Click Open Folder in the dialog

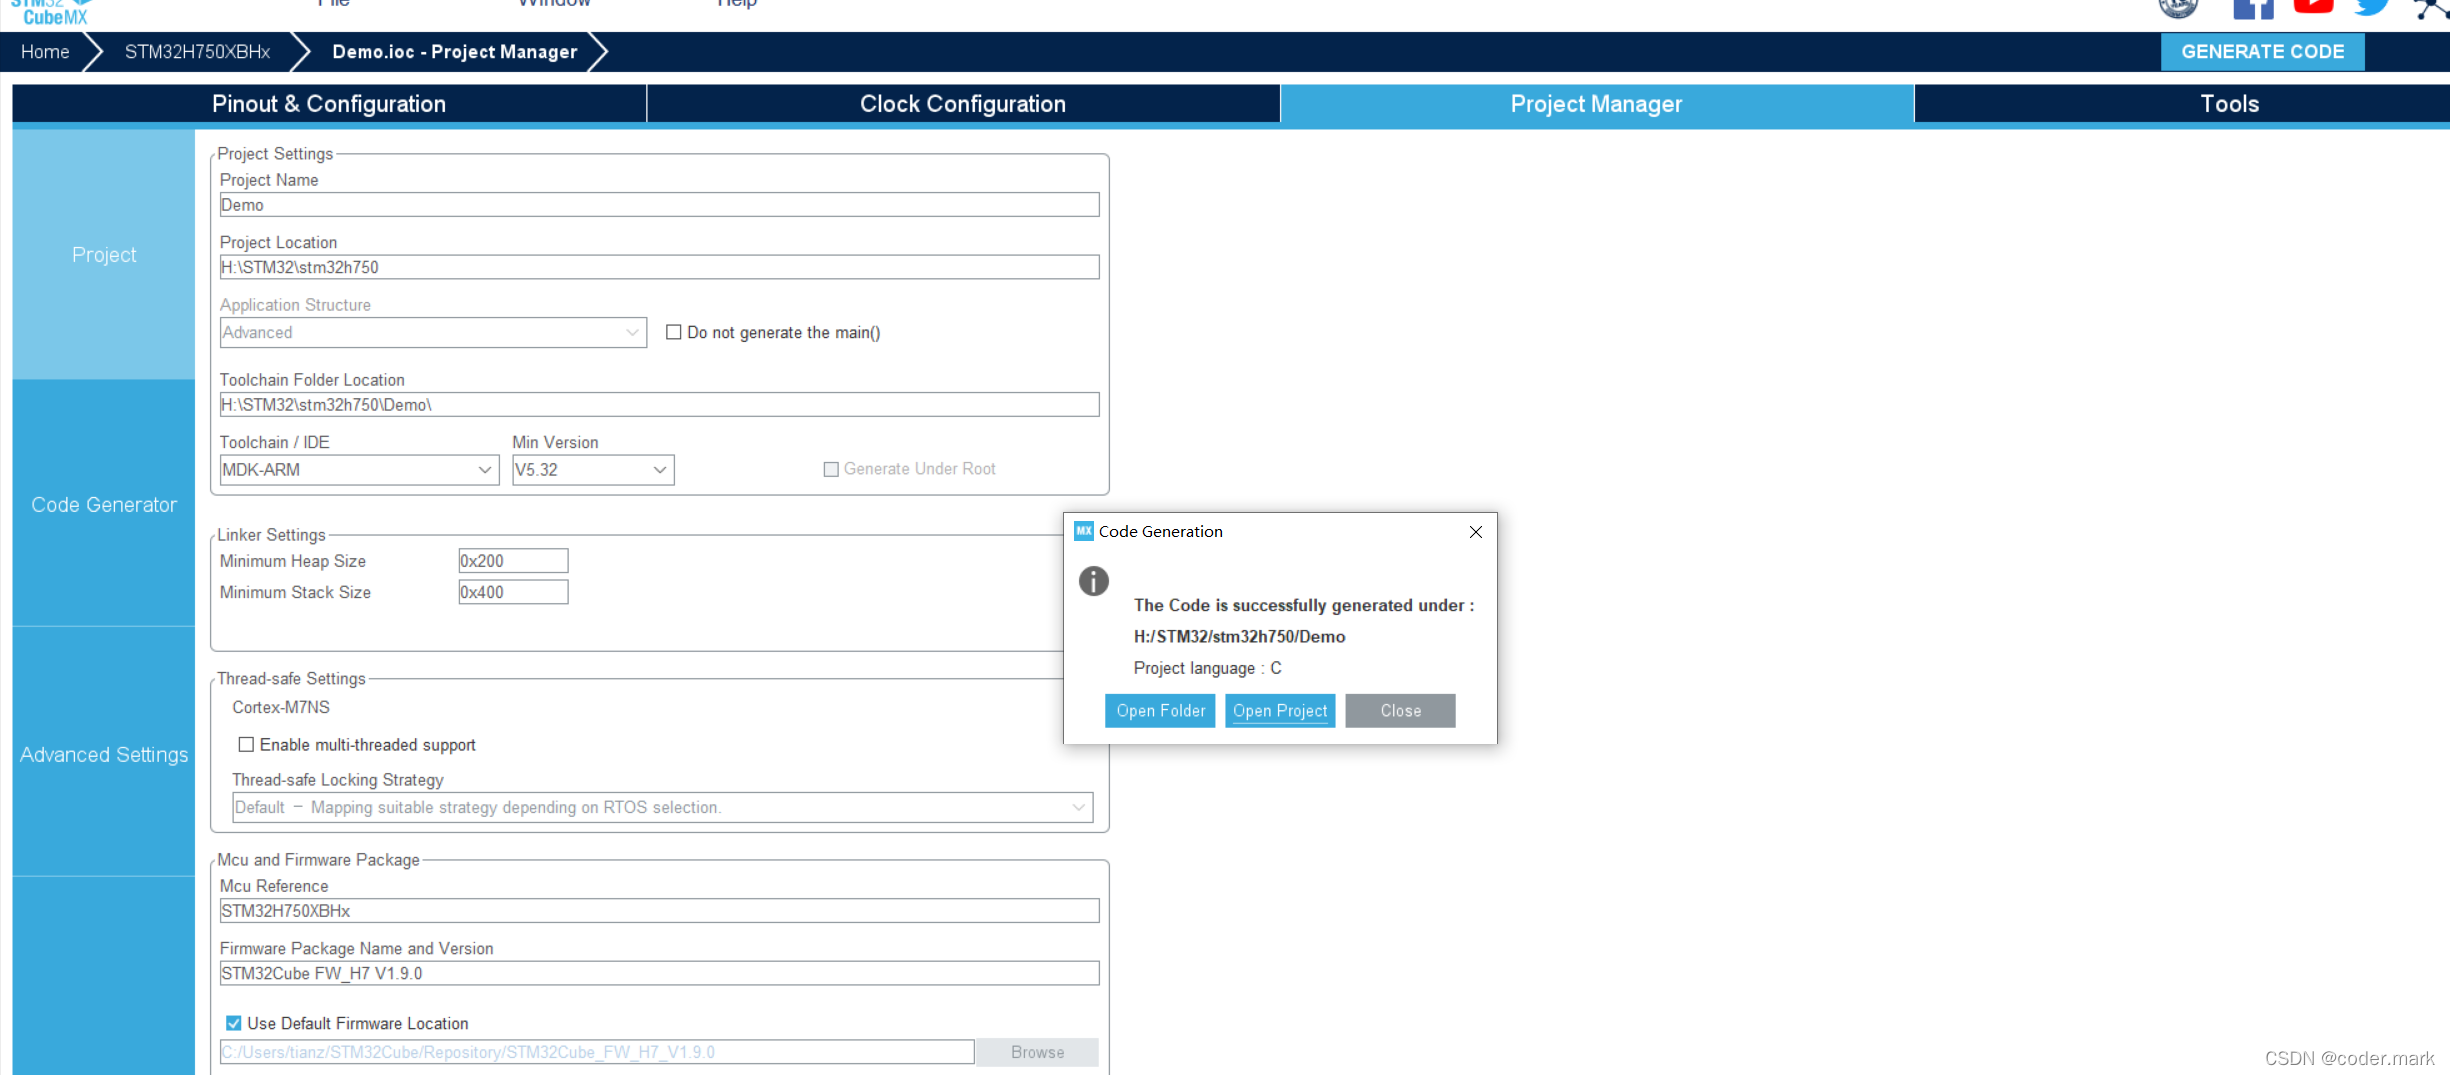pyautogui.click(x=1160, y=711)
